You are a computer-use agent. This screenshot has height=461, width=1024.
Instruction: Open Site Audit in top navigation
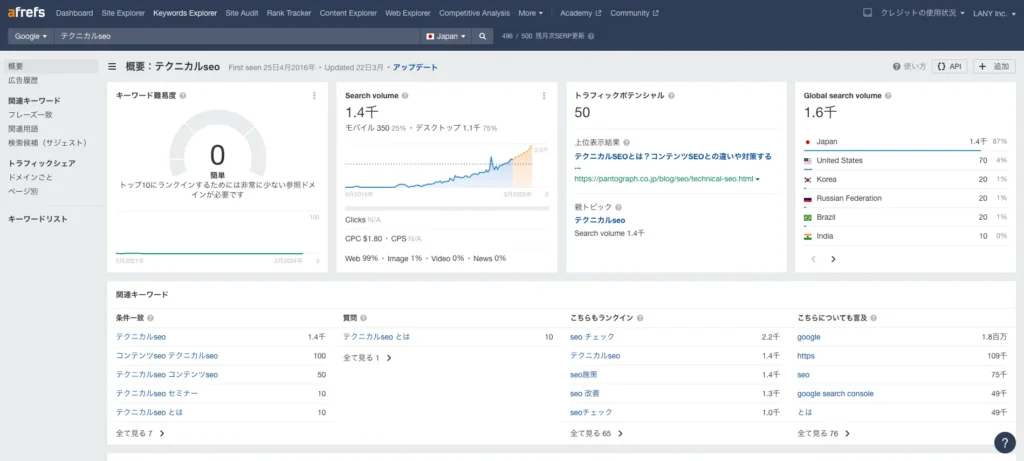pyautogui.click(x=242, y=13)
